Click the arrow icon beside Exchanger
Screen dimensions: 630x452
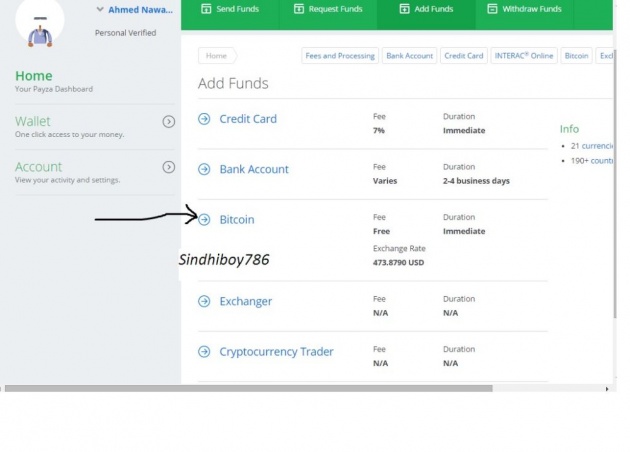click(204, 301)
